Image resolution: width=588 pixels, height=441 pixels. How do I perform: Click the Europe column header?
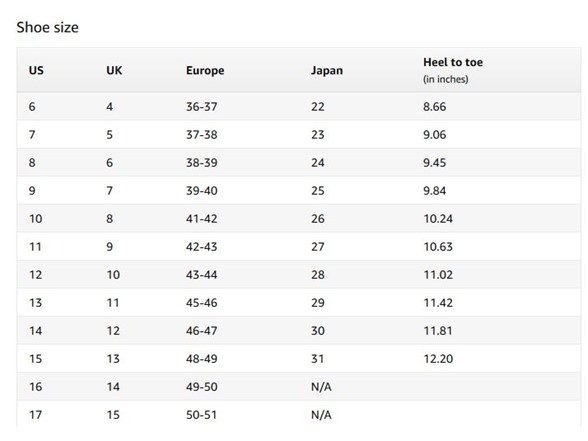pyautogui.click(x=205, y=70)
